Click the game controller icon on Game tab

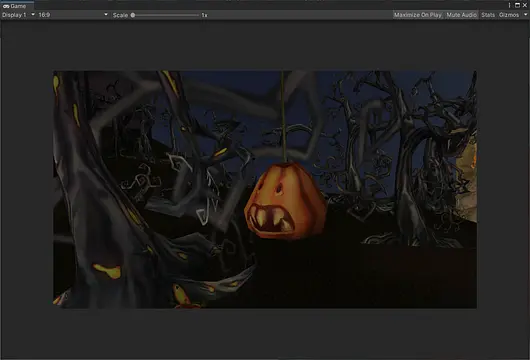[6, 6]
